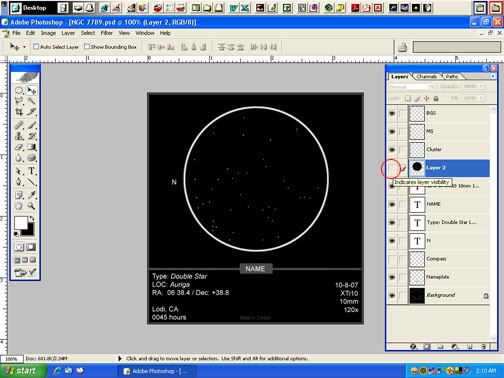Click the zoom percentage field
Screen dimensions: 504x378
12,359
